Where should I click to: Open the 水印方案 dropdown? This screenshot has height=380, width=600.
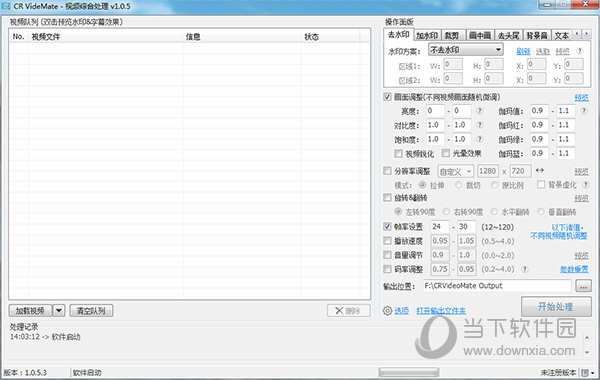tap(465, 50)
